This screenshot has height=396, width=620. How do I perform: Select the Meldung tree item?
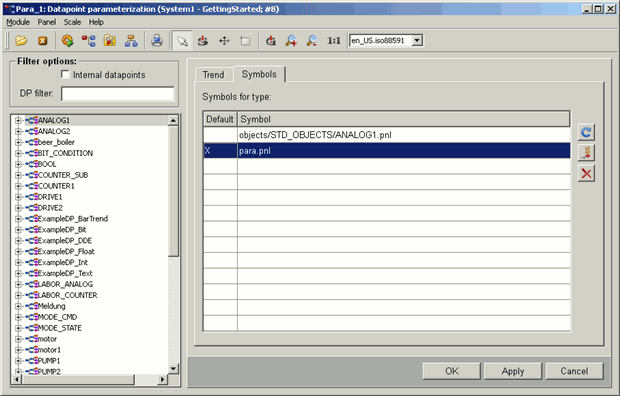(x=51, y=306)
